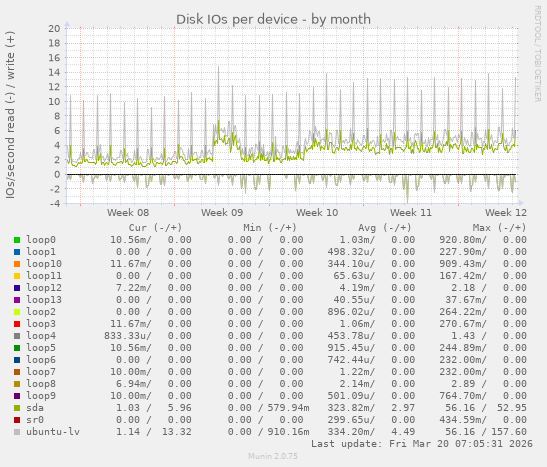Click the 'loop8' device label
547x467 pixels.
coord(41,384)
